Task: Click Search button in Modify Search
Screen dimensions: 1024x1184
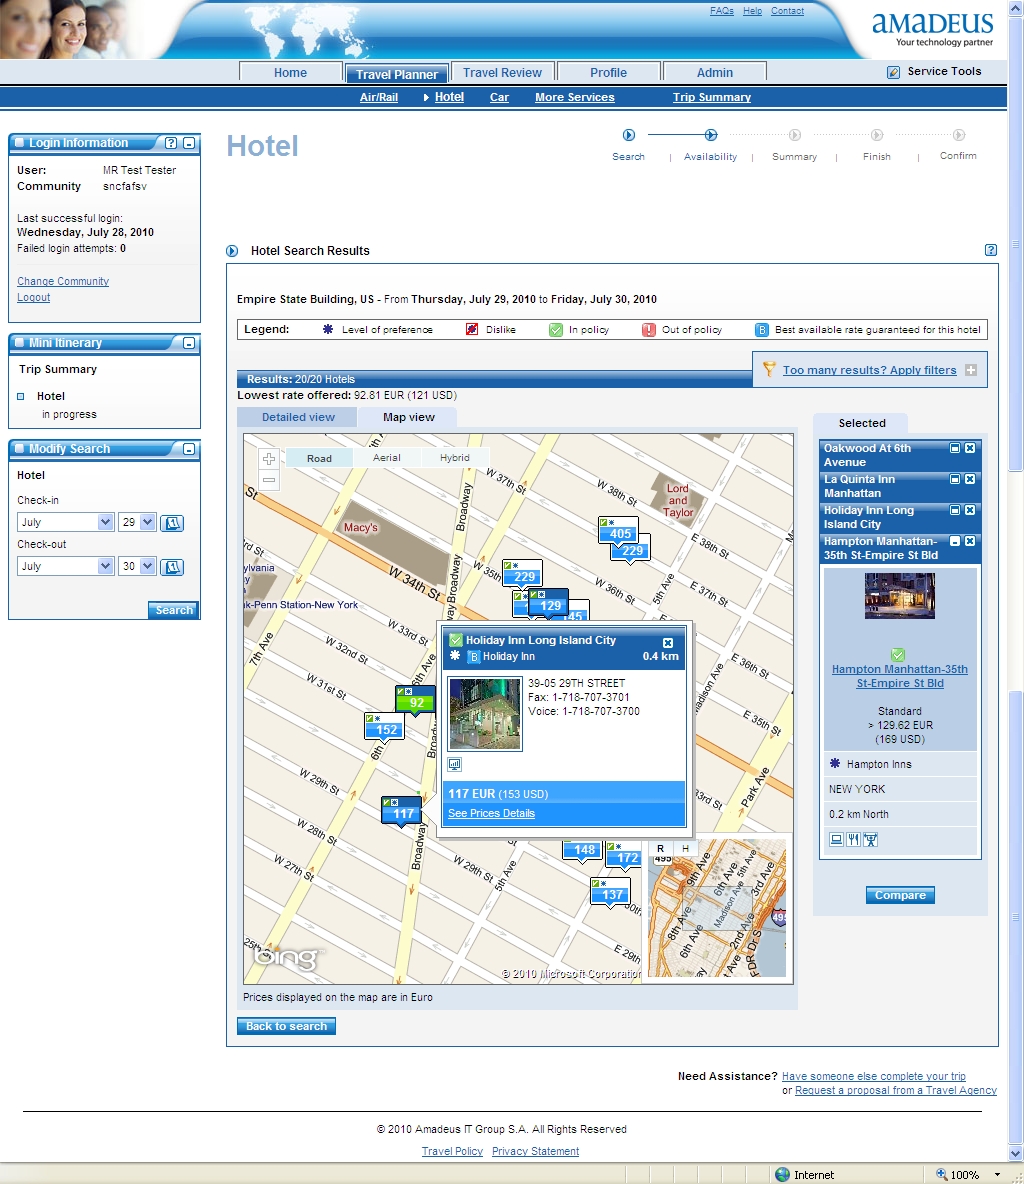Action: pos(174,610)
